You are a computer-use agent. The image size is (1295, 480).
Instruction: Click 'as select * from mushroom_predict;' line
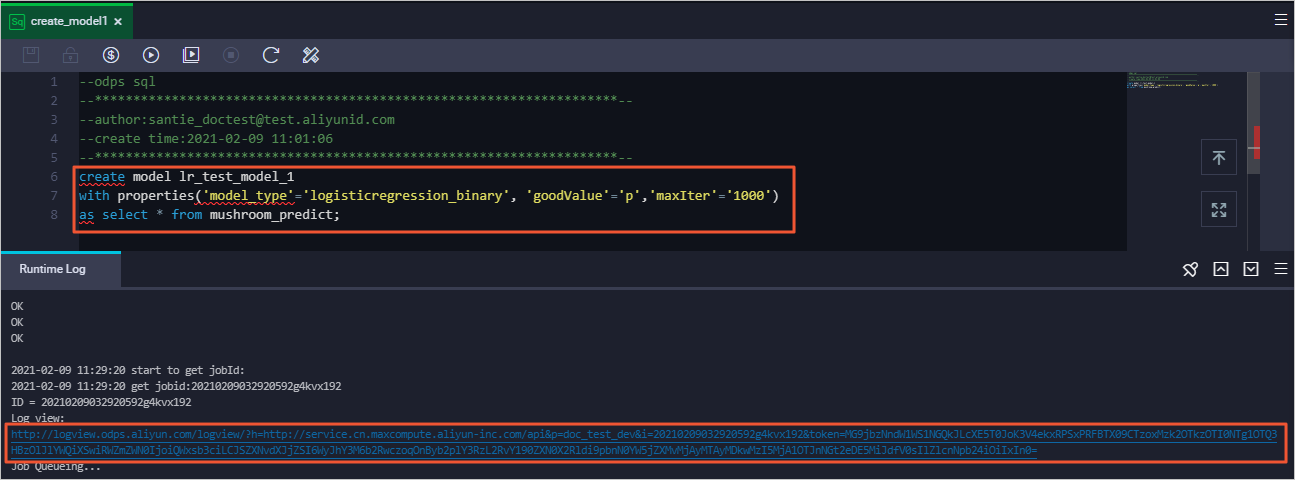[x=210, y=214]
